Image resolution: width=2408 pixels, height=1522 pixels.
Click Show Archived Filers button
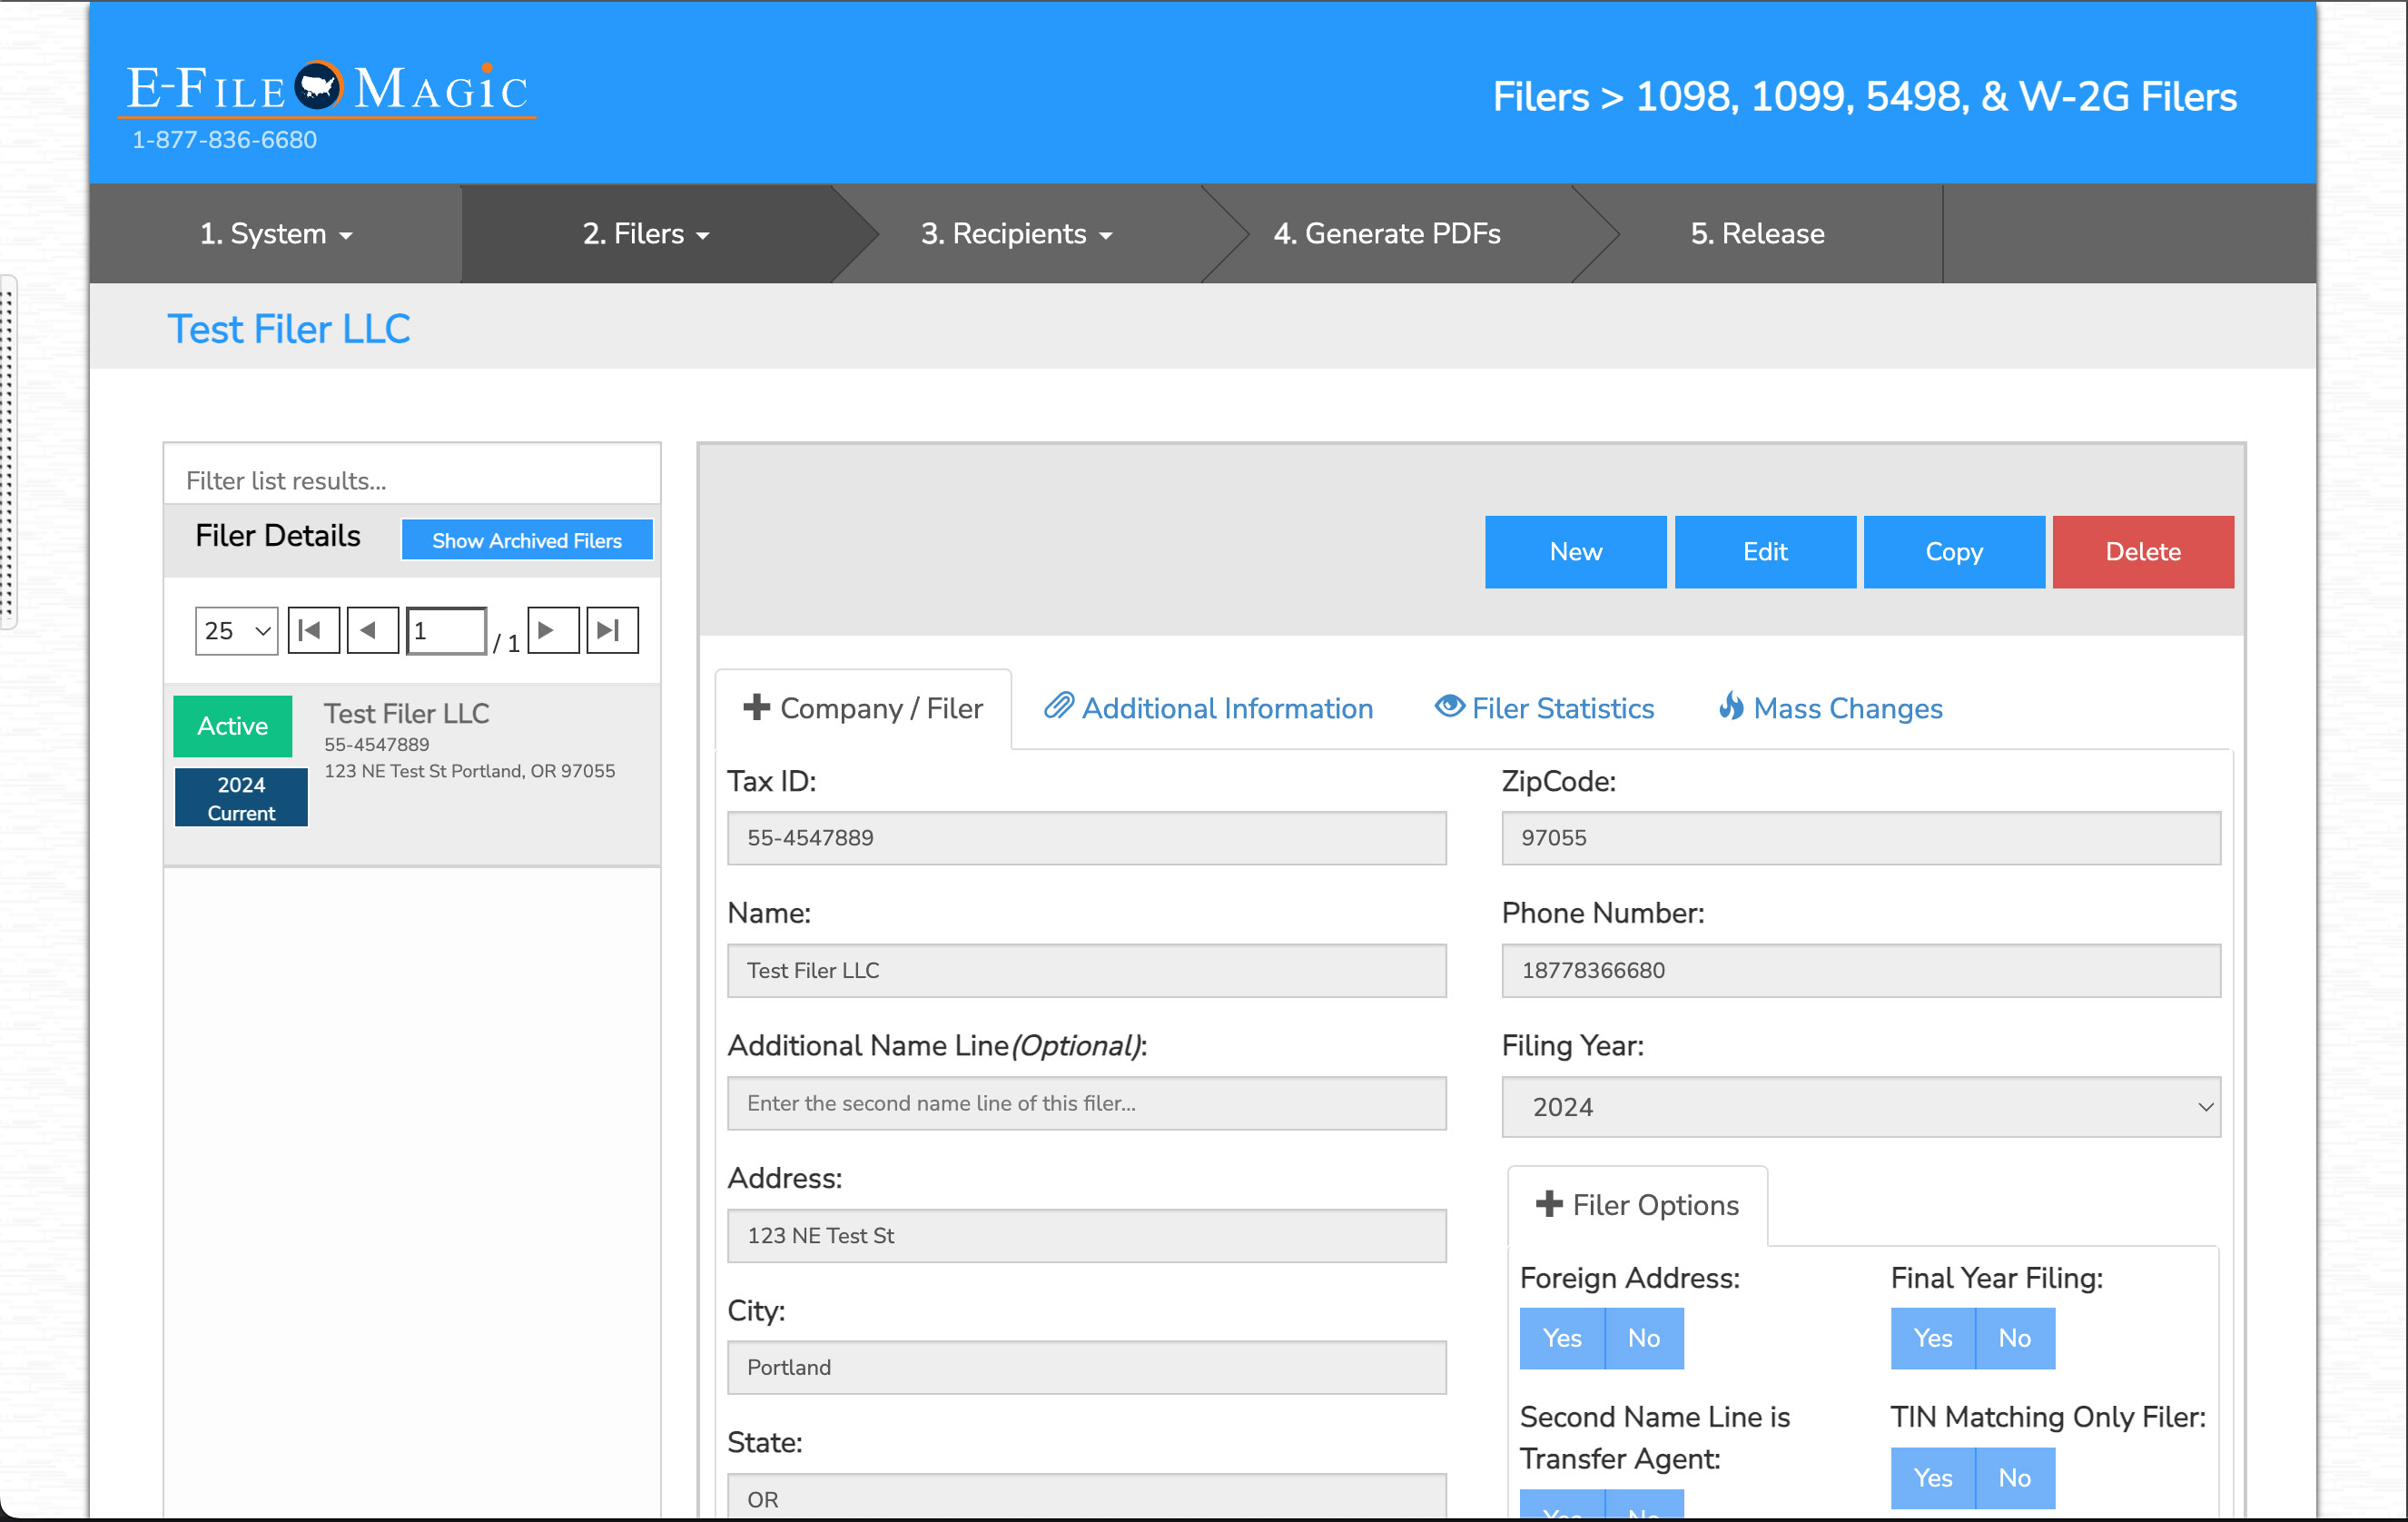(526, 541)
